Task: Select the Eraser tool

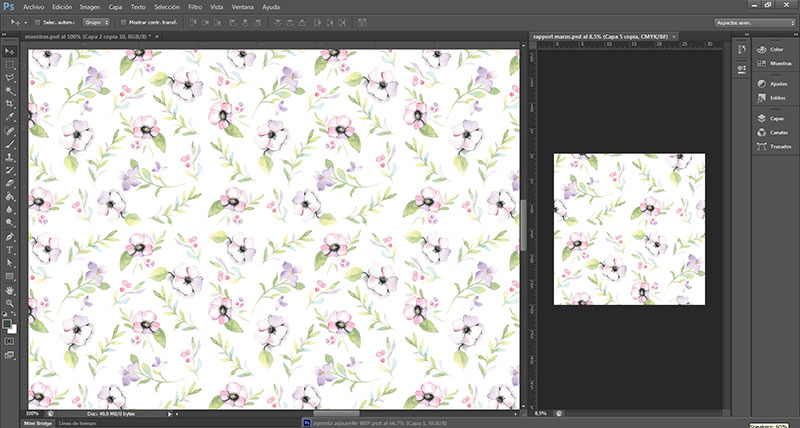Action: (x=9, y=184)
